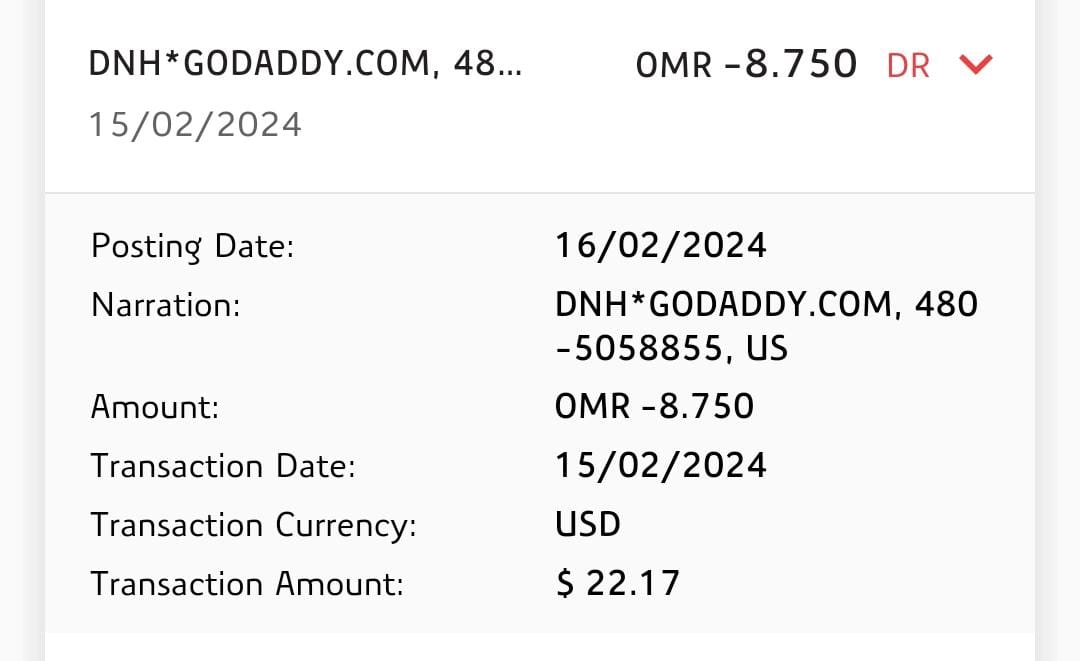Tap the Narration label
This screenshot has height=661, width=1080.
point(166,305)
